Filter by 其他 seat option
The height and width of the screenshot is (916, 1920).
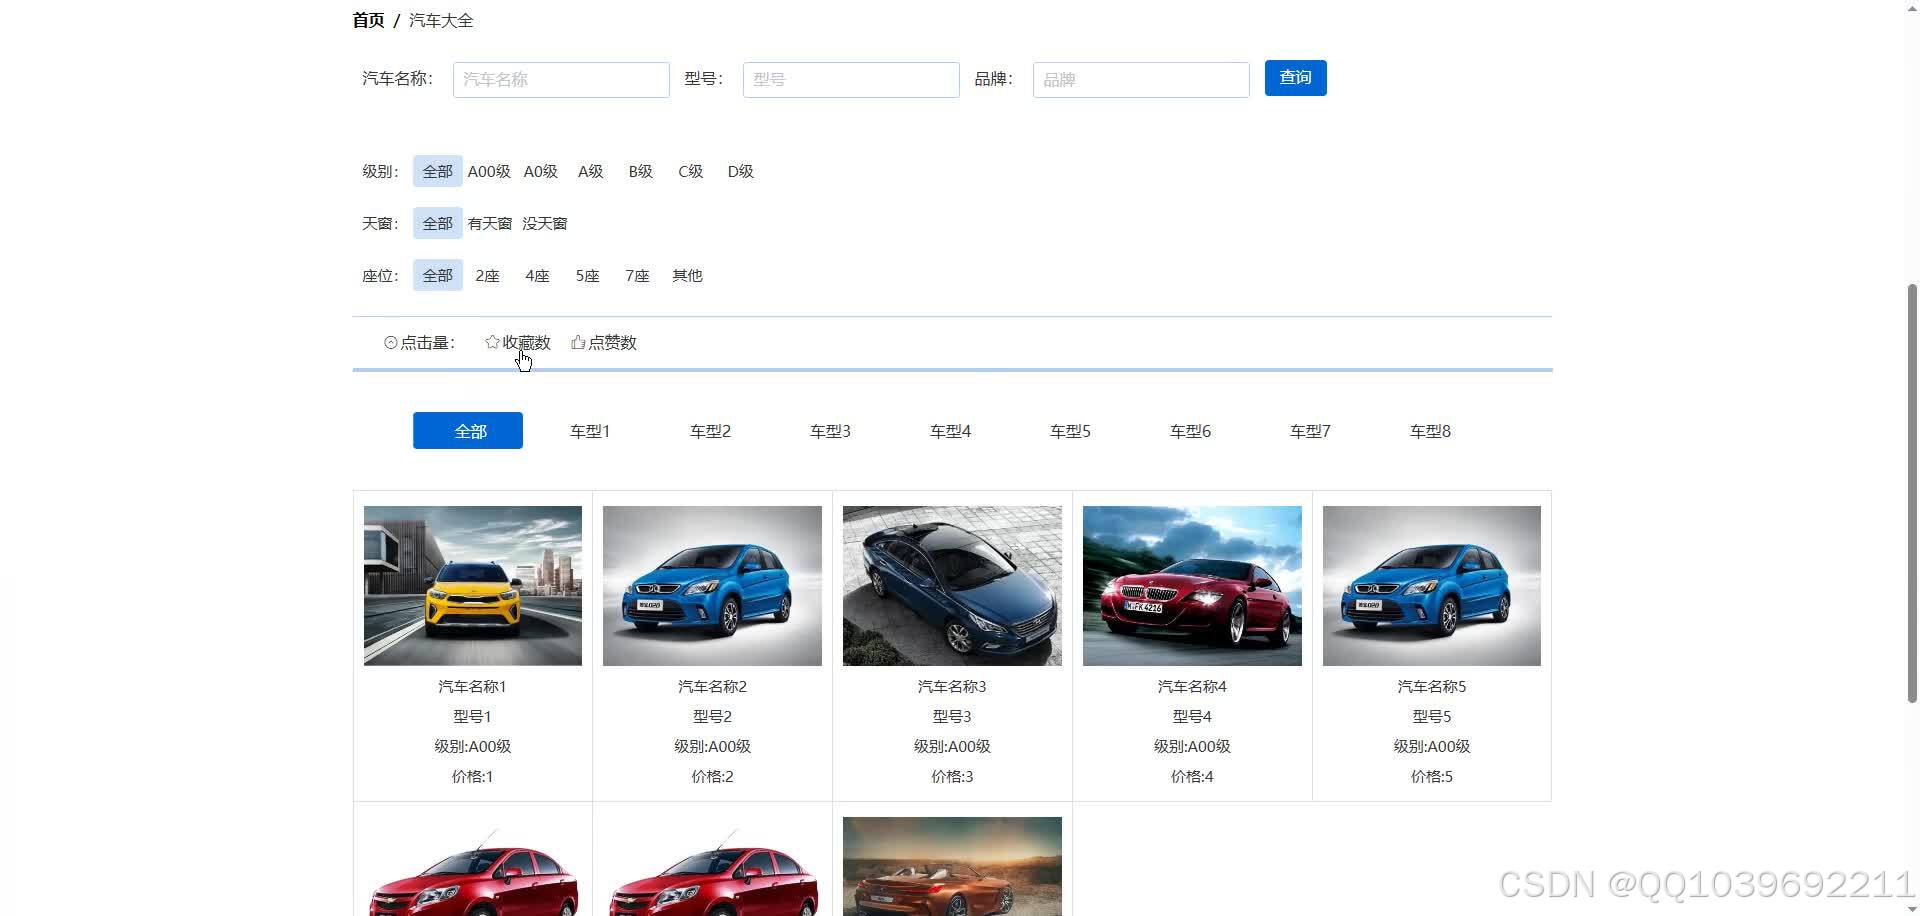coord(687,275)
